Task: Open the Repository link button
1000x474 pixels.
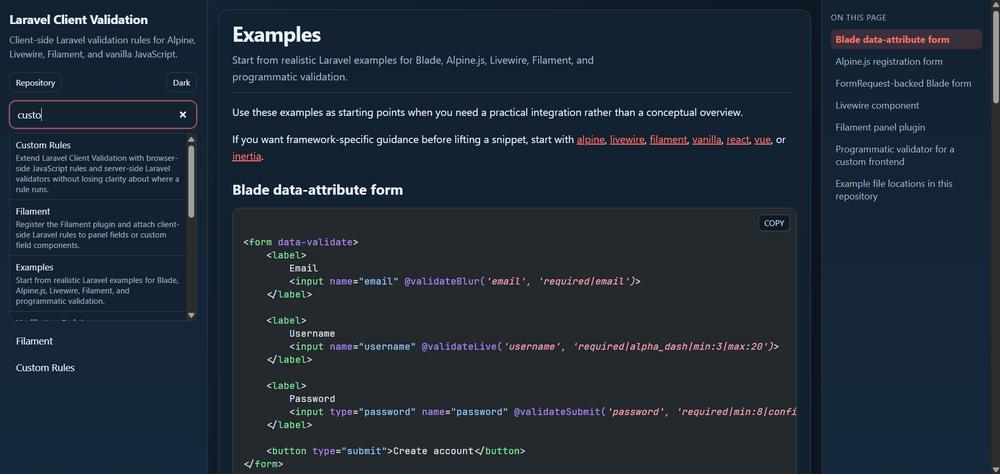Action: (x=36, y=83)
